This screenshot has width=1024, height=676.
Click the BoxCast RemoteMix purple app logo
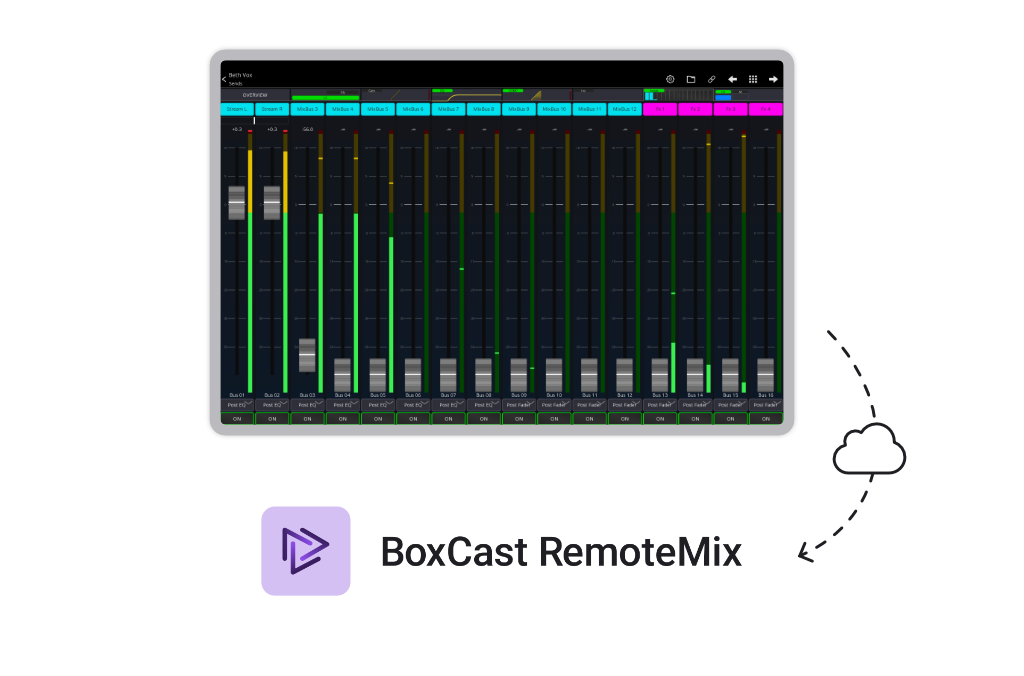click(x=306, y=551)
